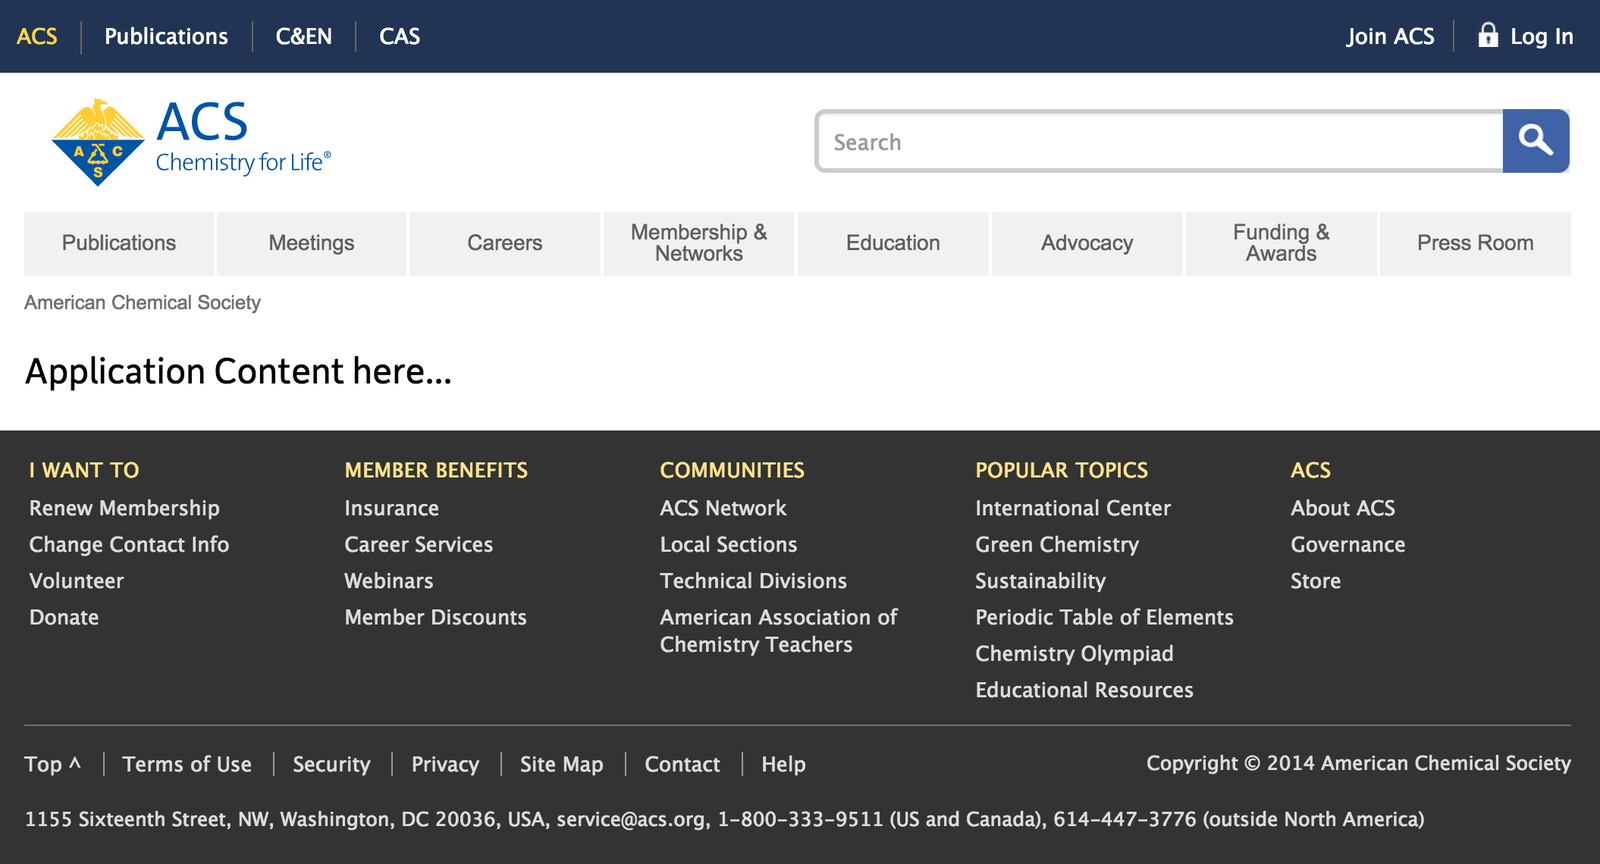Viewport: 1600px width, 864px height.
Task: Click the Security footer link
Action: point(331,764)
